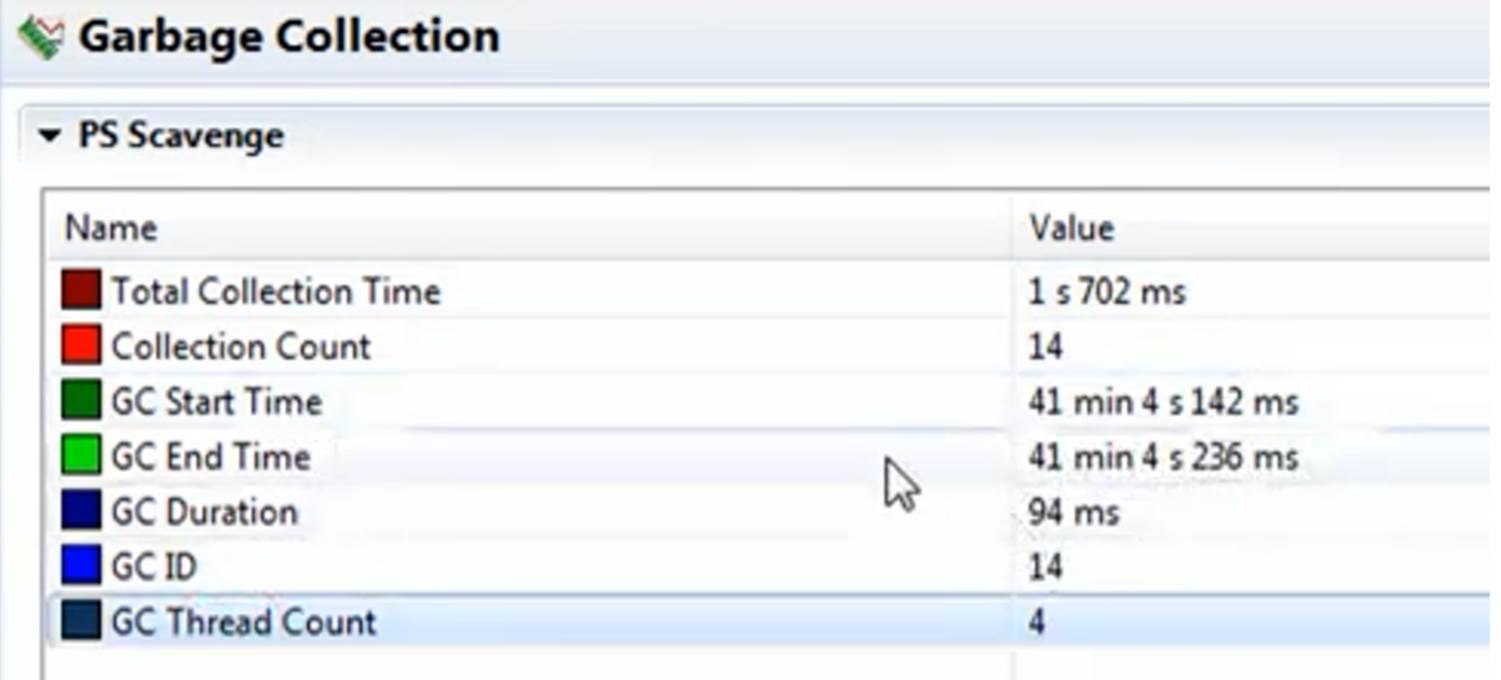Click the Total Collection Time color swatch
This screenshot has width=1501, height=680.
(x=81, y=291)
